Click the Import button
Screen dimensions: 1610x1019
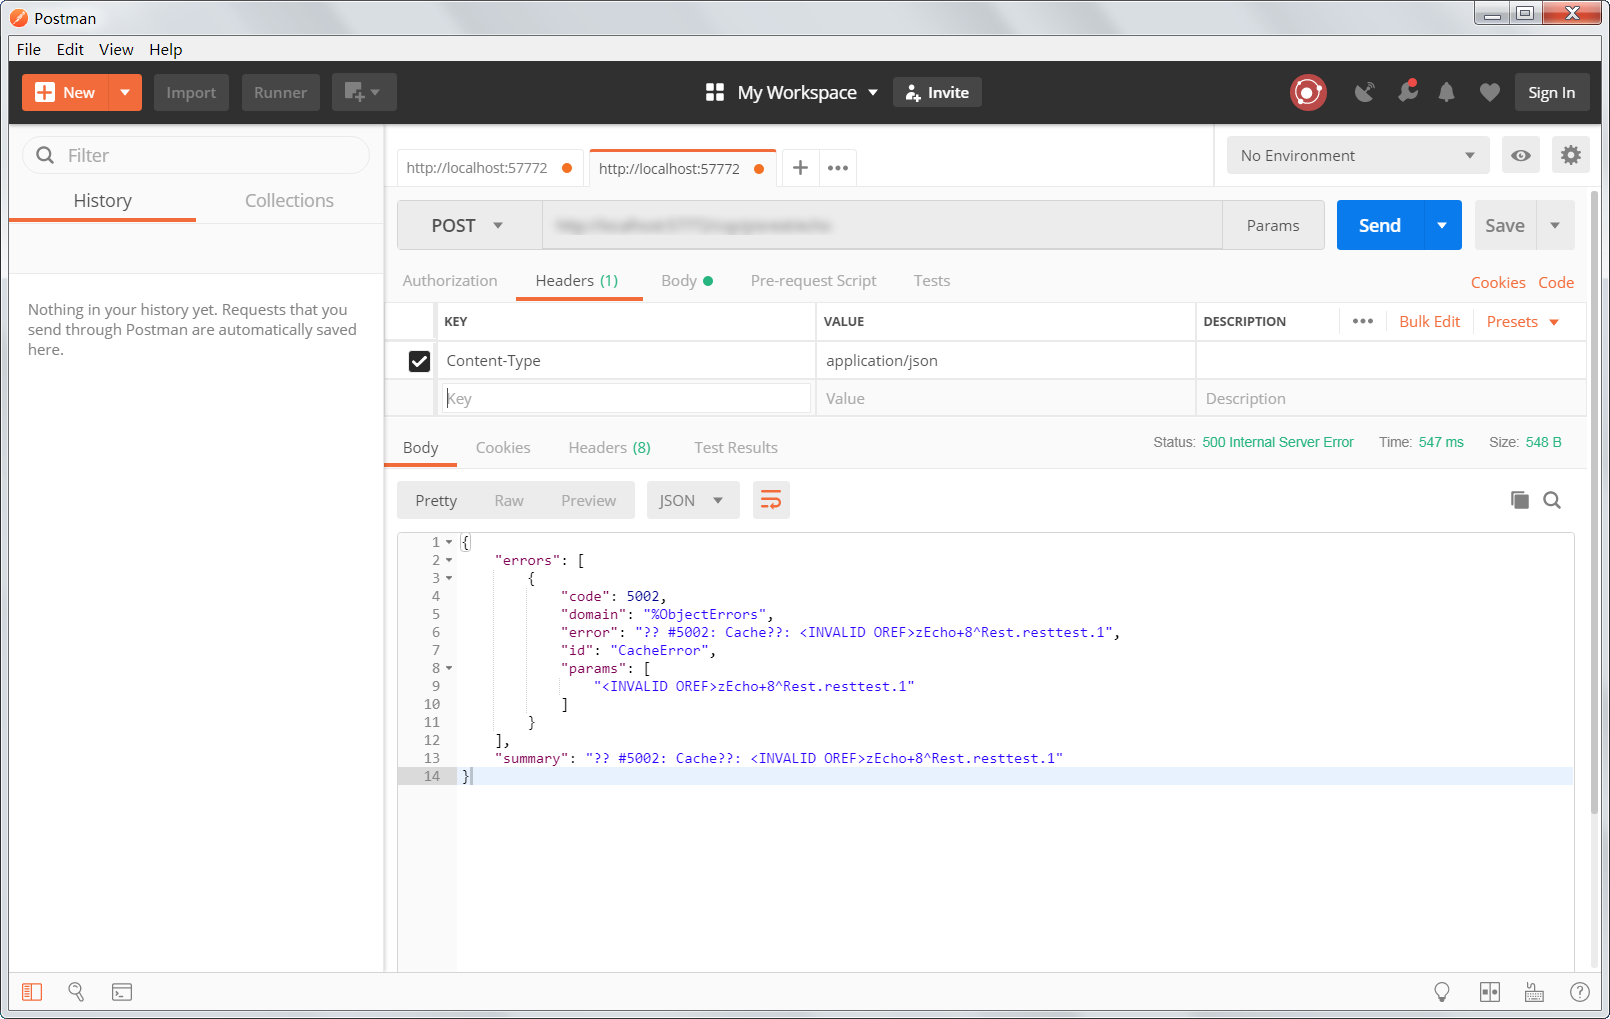click(191, 92)
